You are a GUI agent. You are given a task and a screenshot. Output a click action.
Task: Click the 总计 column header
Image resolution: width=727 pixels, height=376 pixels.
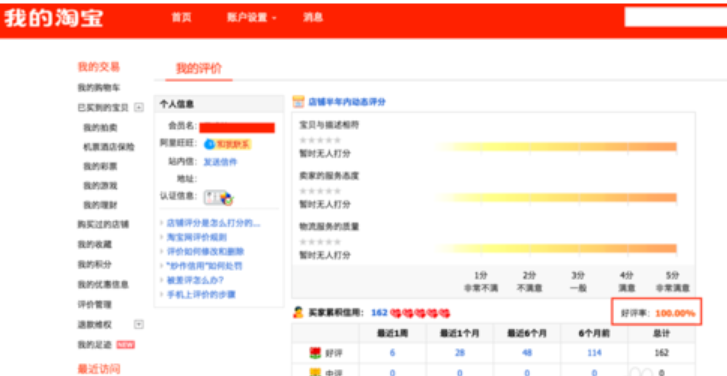662,334
